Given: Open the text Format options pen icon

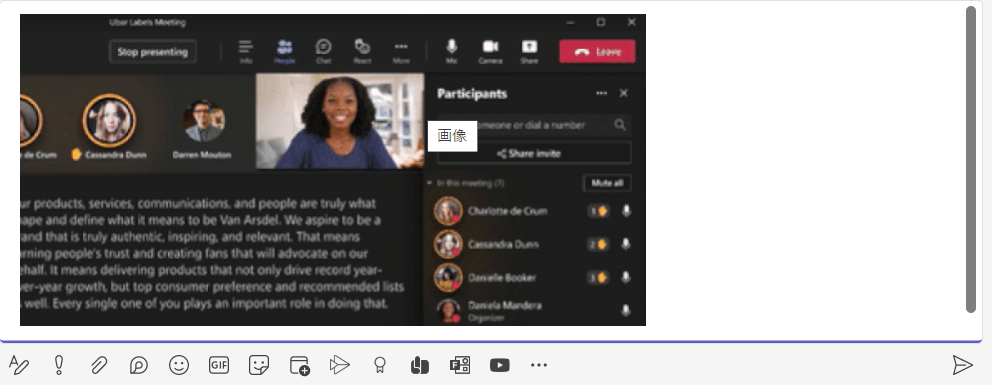Looking at the screenshot, I should coord(19,365).
